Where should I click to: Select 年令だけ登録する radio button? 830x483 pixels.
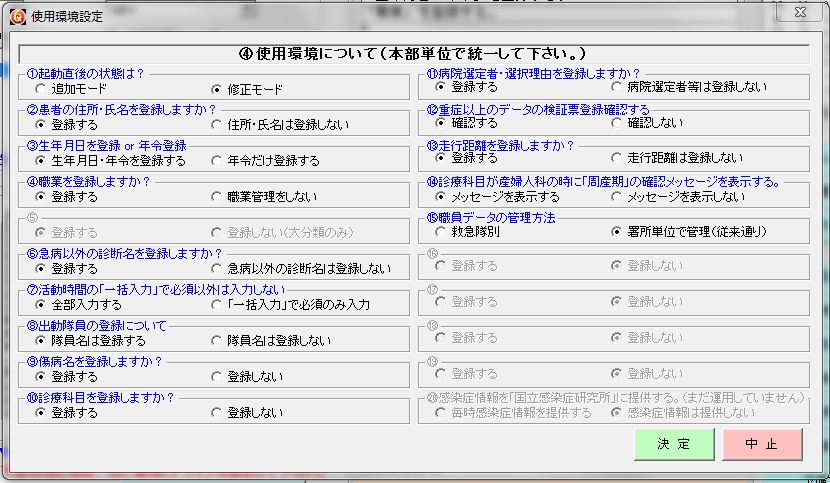point(216,161)
